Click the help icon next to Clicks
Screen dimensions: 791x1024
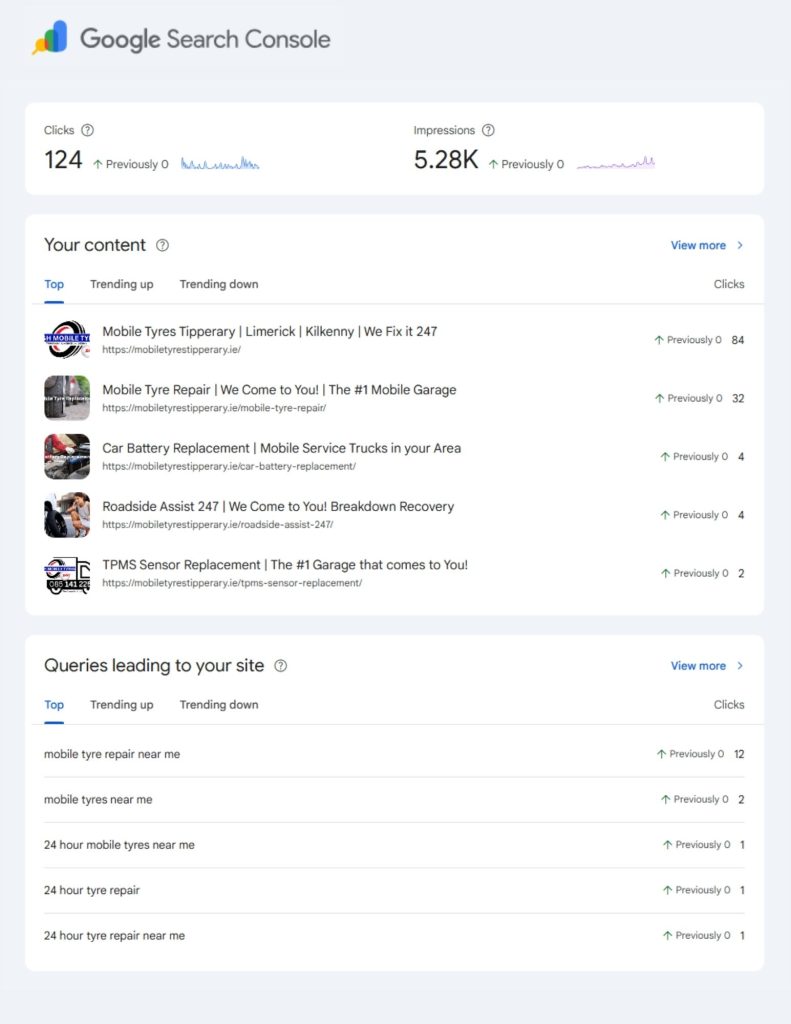tap(88, 130)
